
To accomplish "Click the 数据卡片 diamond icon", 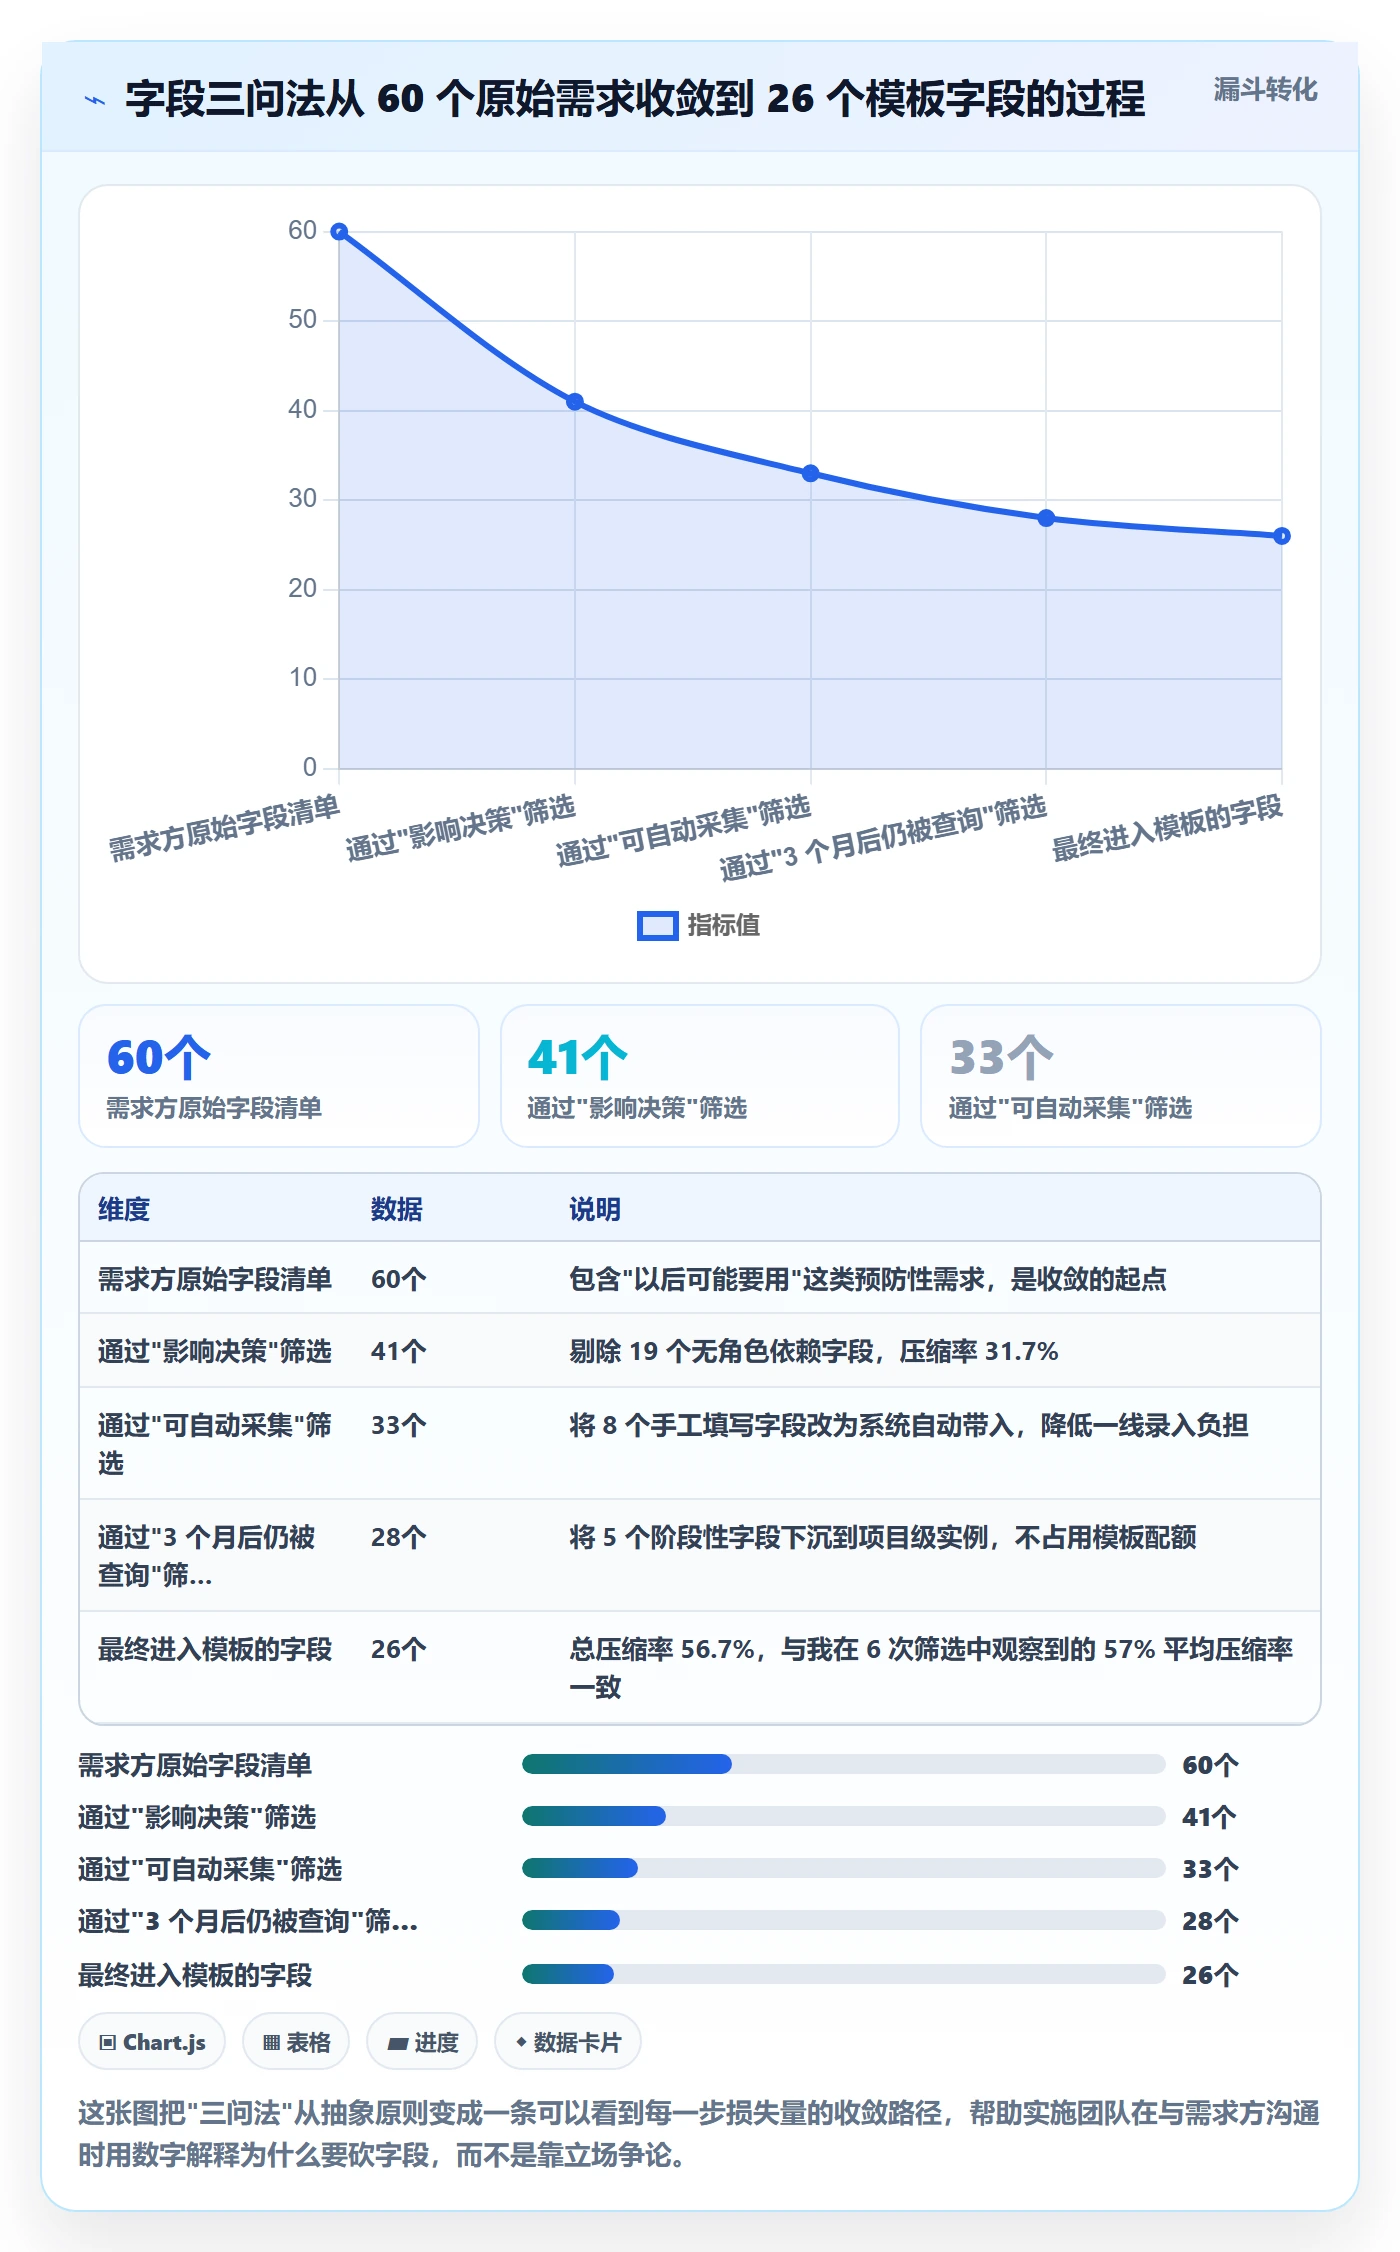I will point(521,2041).
